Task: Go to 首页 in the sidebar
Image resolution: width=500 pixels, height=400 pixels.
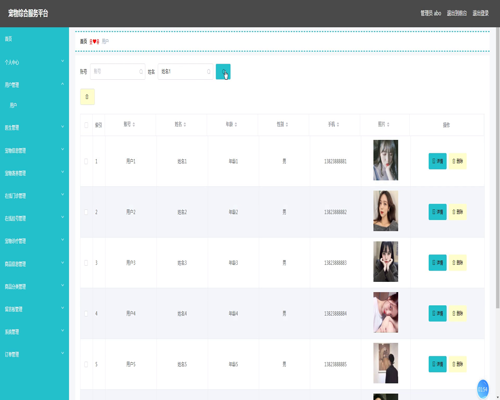Action: pos(34,39)
